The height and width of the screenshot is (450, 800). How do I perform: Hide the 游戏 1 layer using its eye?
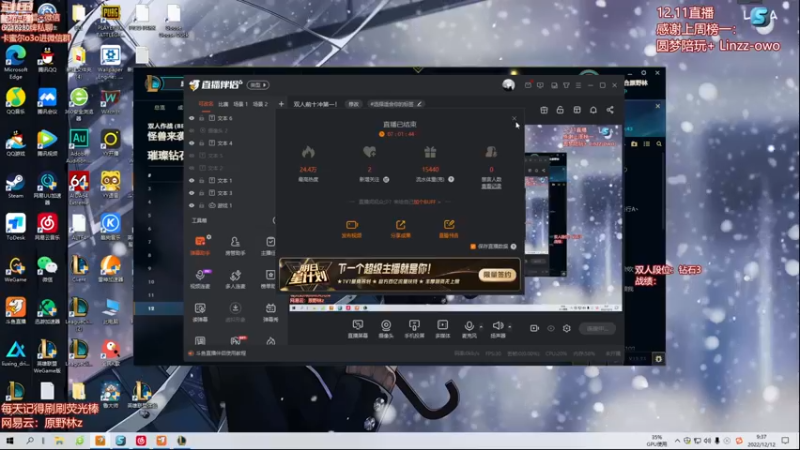[x=192, y=206]
